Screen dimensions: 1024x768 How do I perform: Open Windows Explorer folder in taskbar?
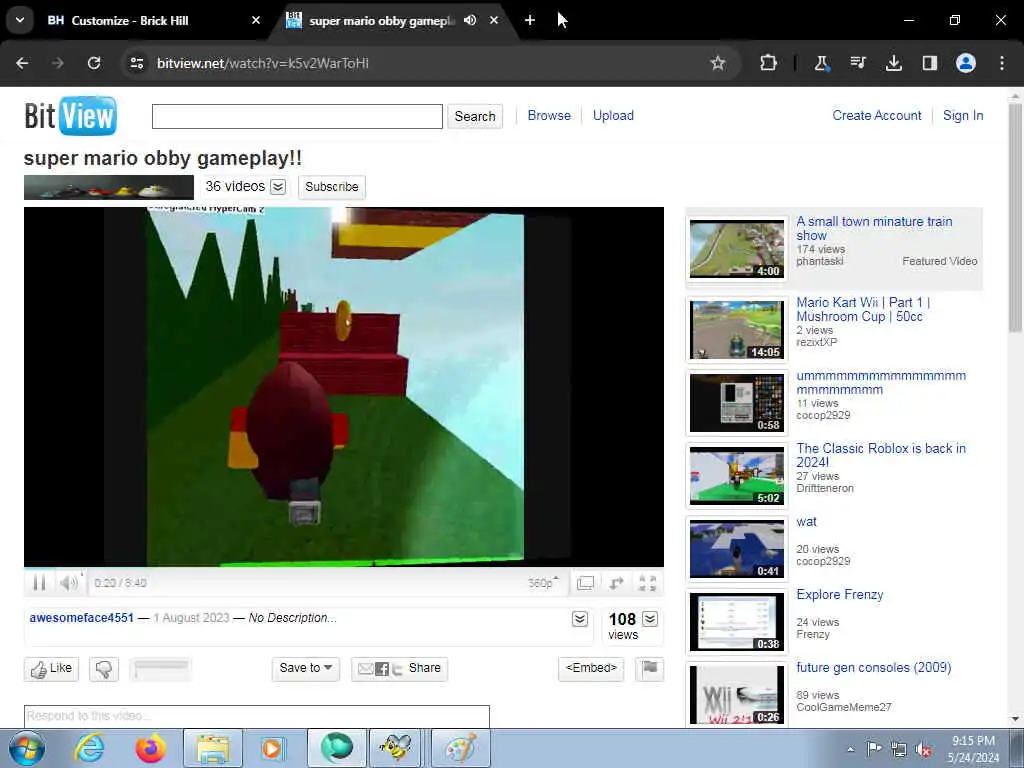tap(213, 748)
